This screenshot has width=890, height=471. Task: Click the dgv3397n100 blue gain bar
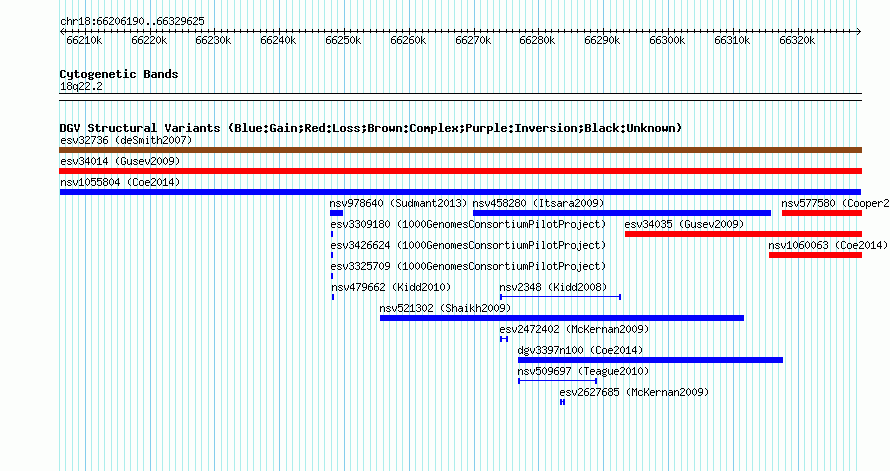tap(650, 360)
